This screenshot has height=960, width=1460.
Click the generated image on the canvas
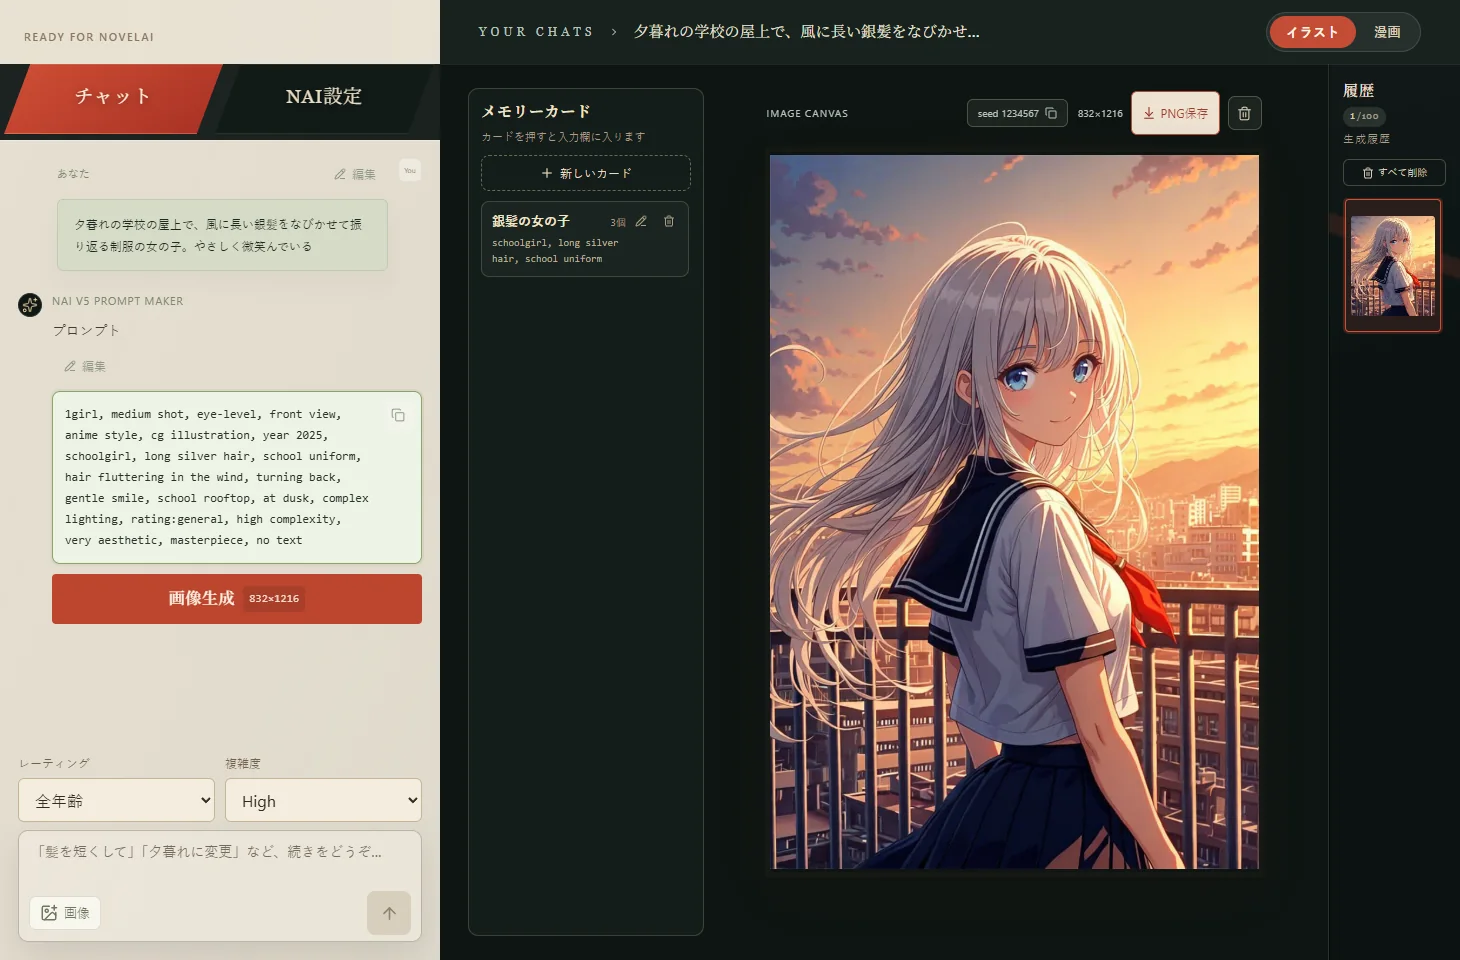point(1014,512)
